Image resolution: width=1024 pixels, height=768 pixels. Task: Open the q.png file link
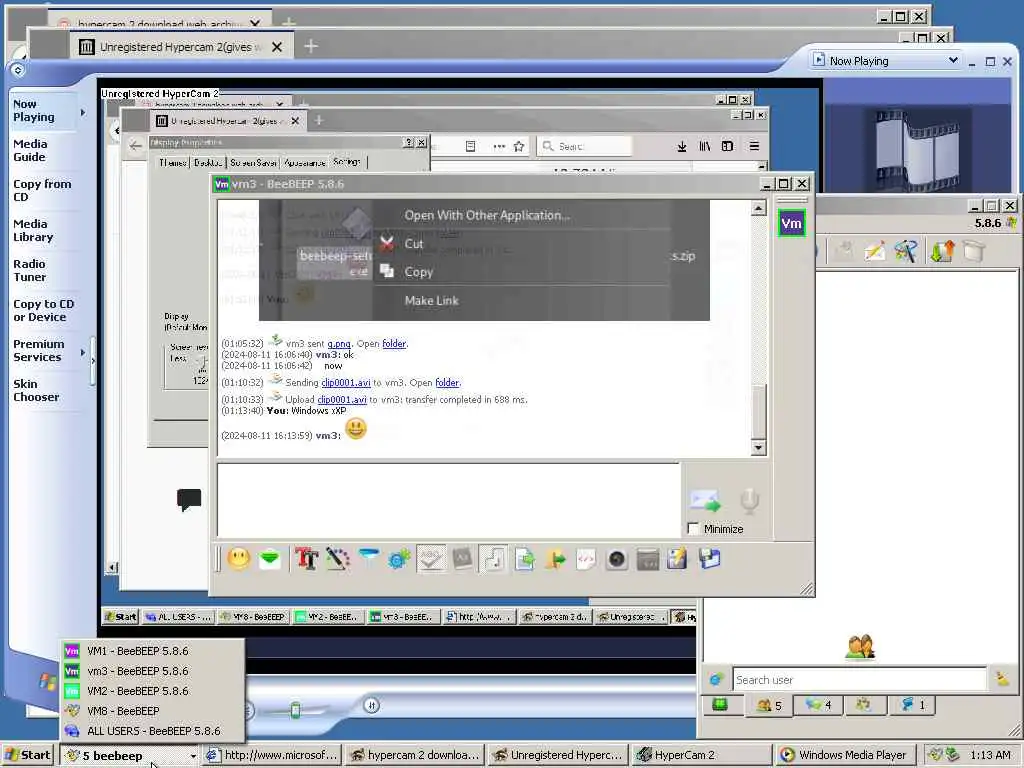(x=339, y=344)
